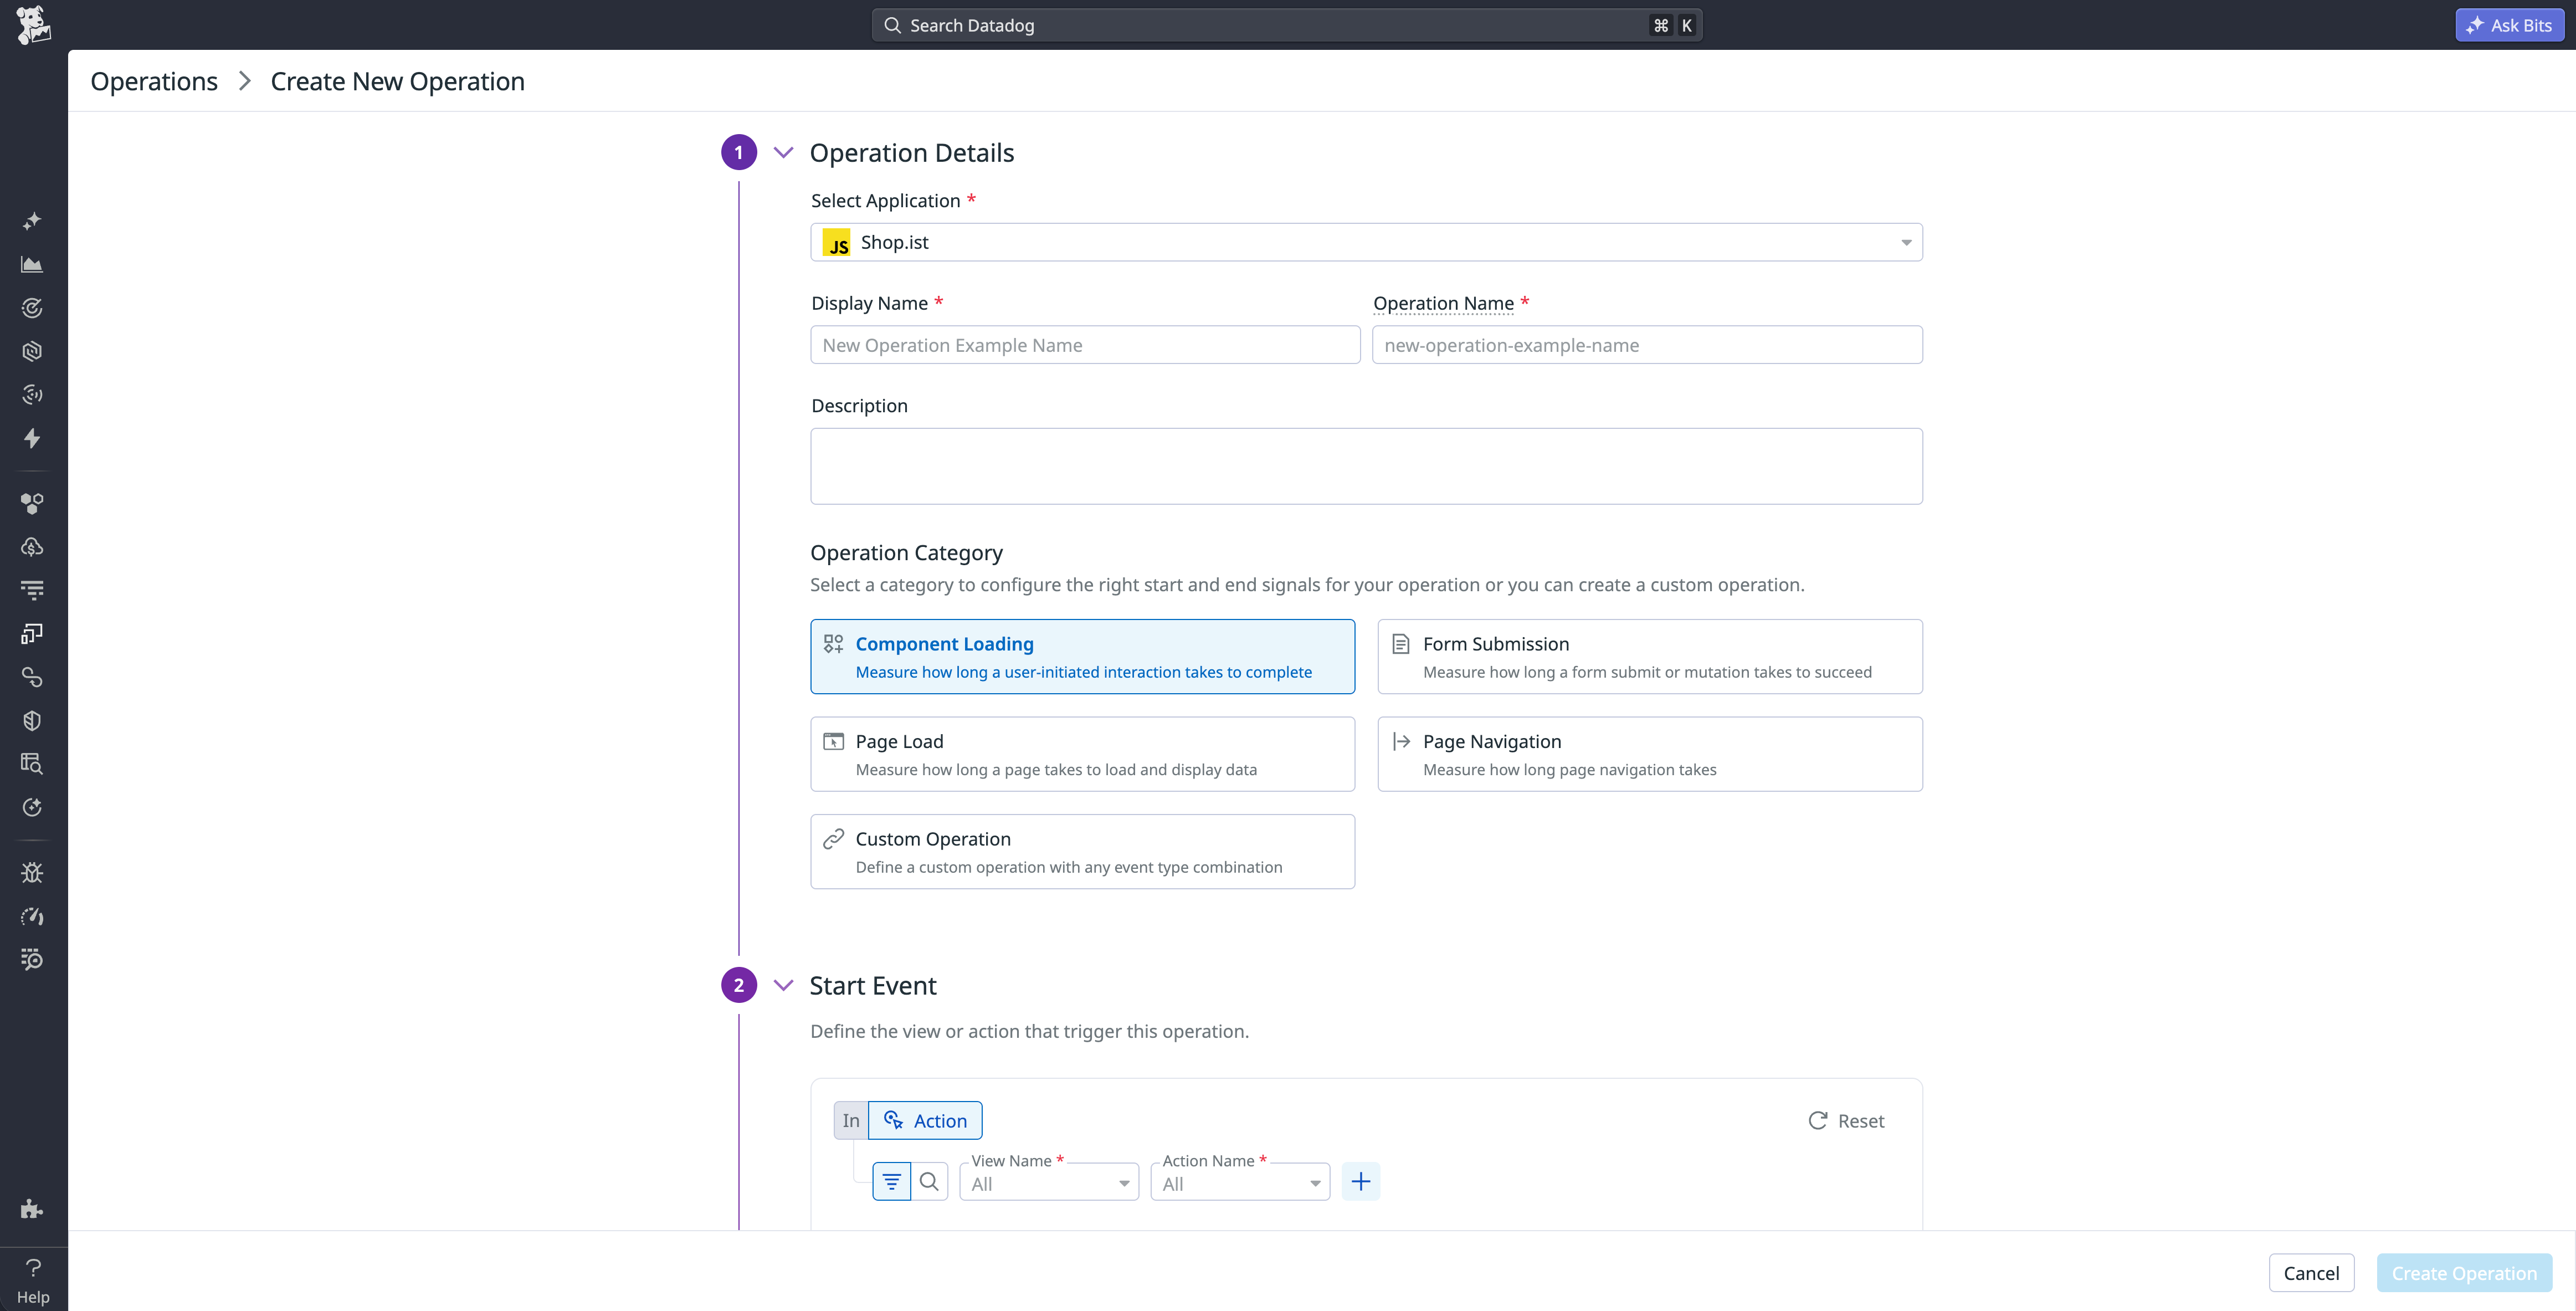Select the Custom Operation category
The height and width of the screenshot is (1311, 2576).
coord(1082,851)
